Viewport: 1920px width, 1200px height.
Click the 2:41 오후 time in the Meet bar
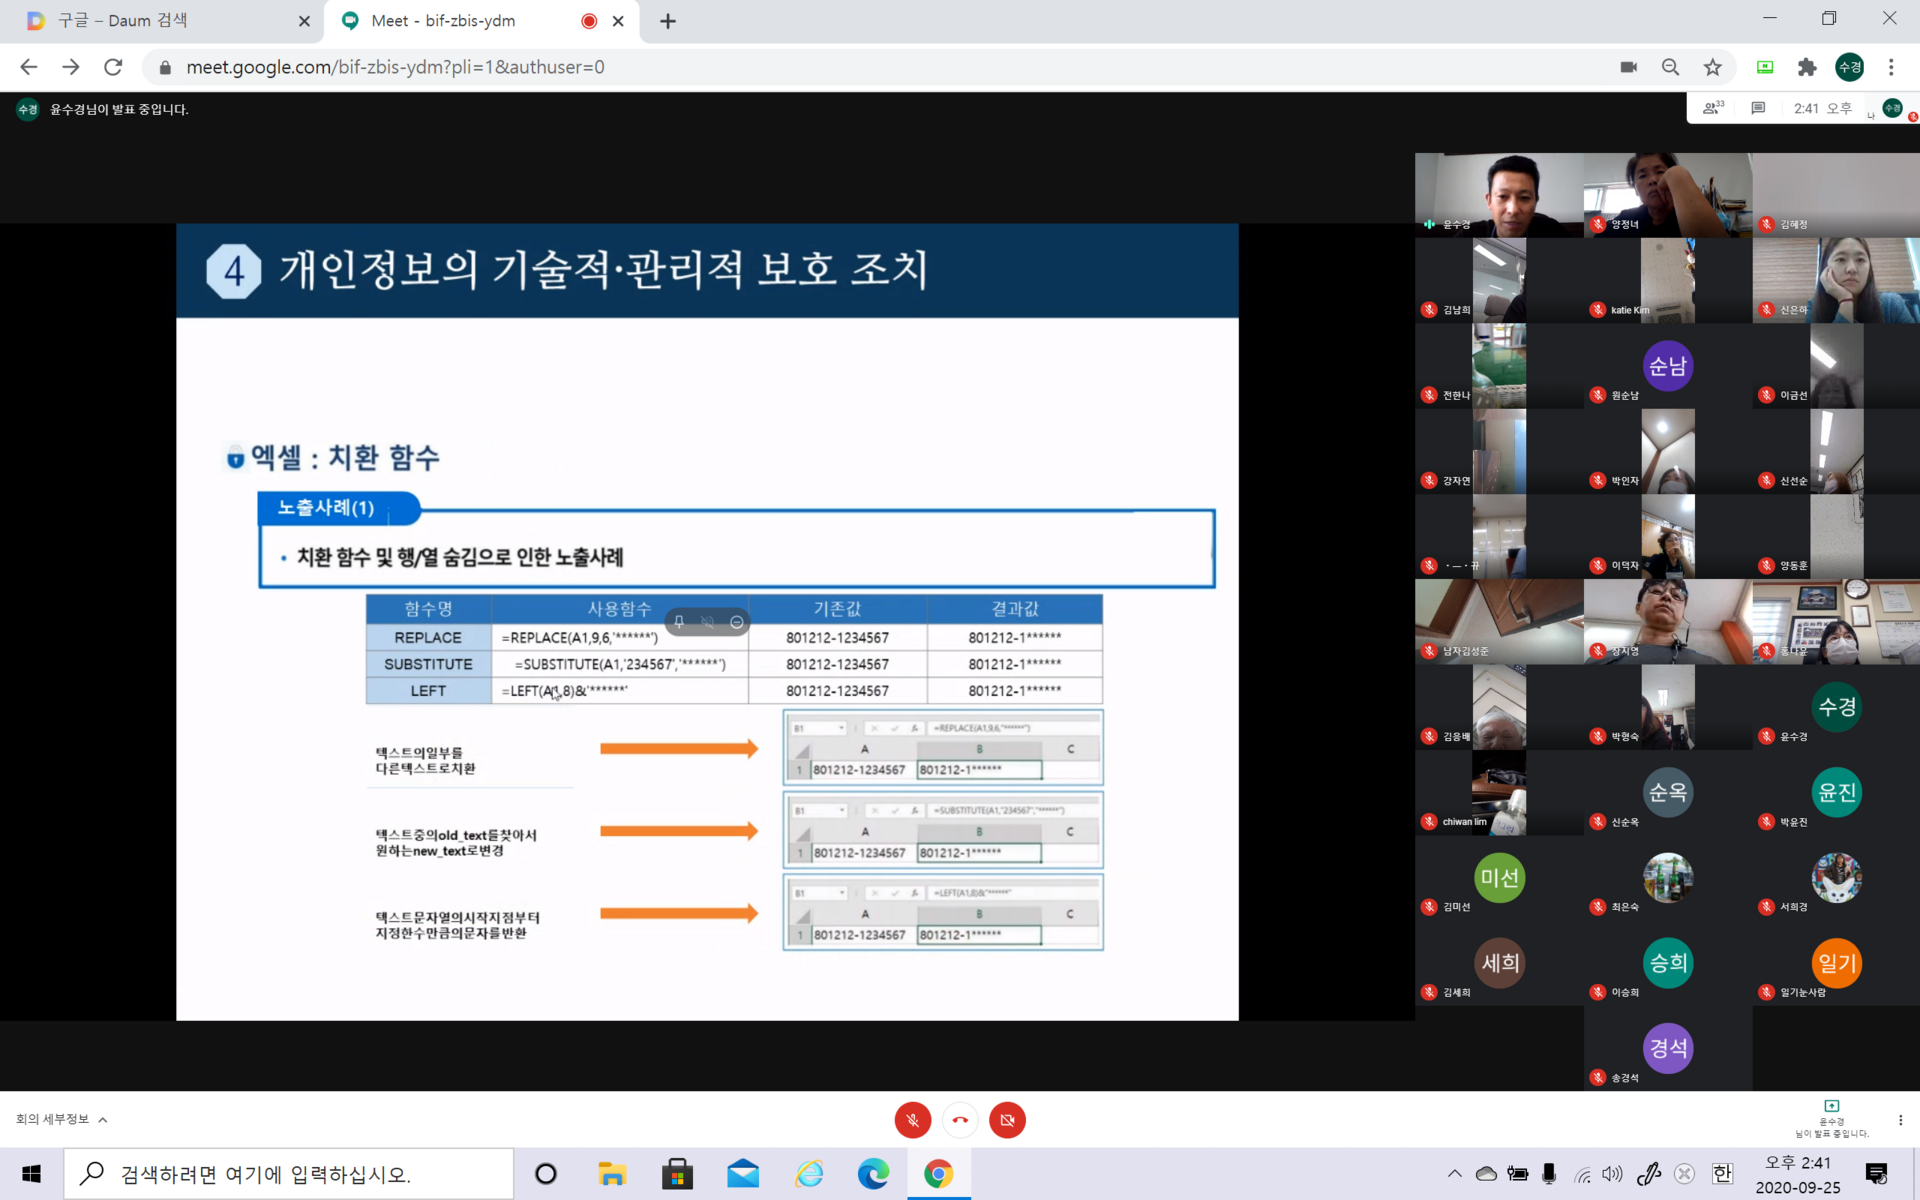click(1822, 108)
